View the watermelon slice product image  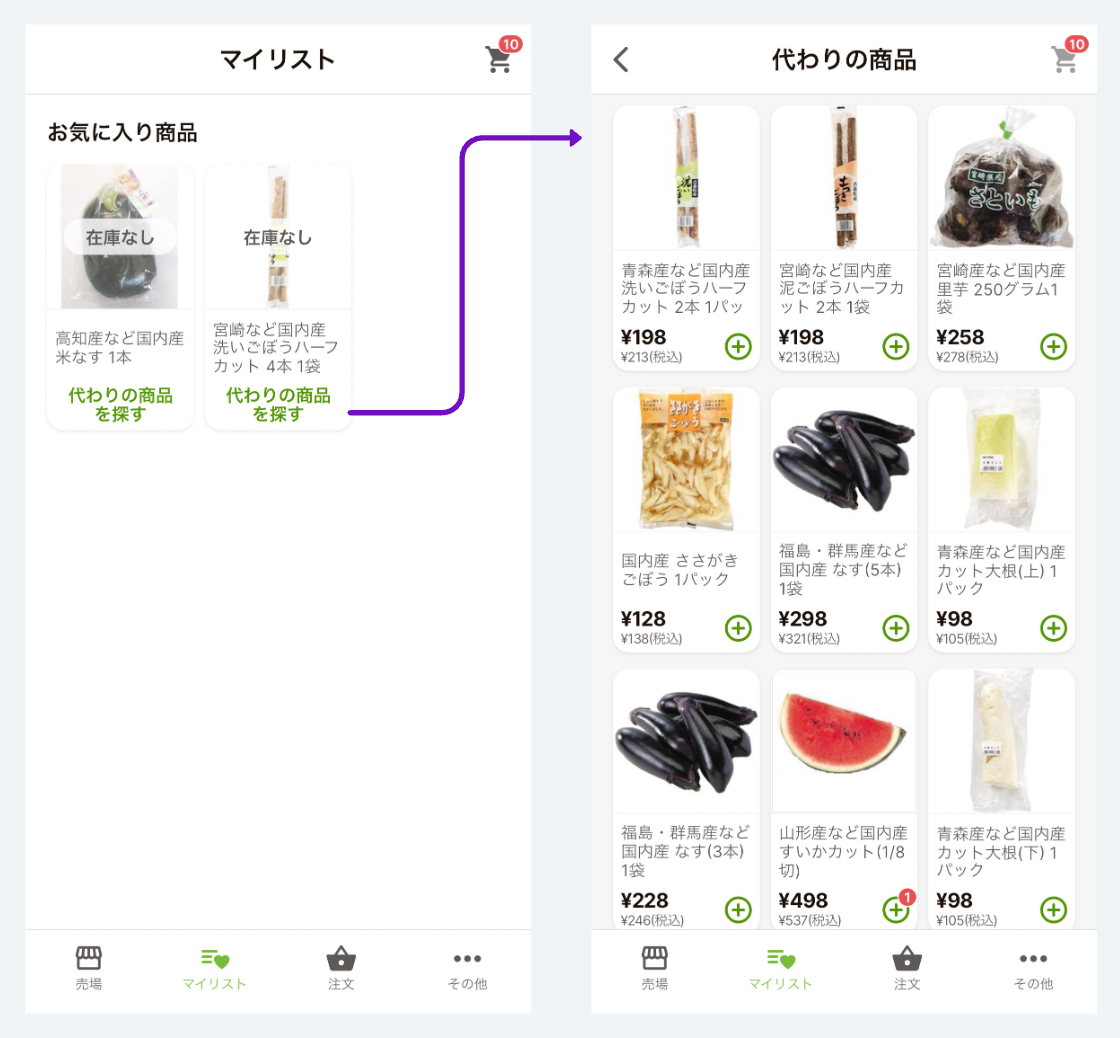[844, 741]
